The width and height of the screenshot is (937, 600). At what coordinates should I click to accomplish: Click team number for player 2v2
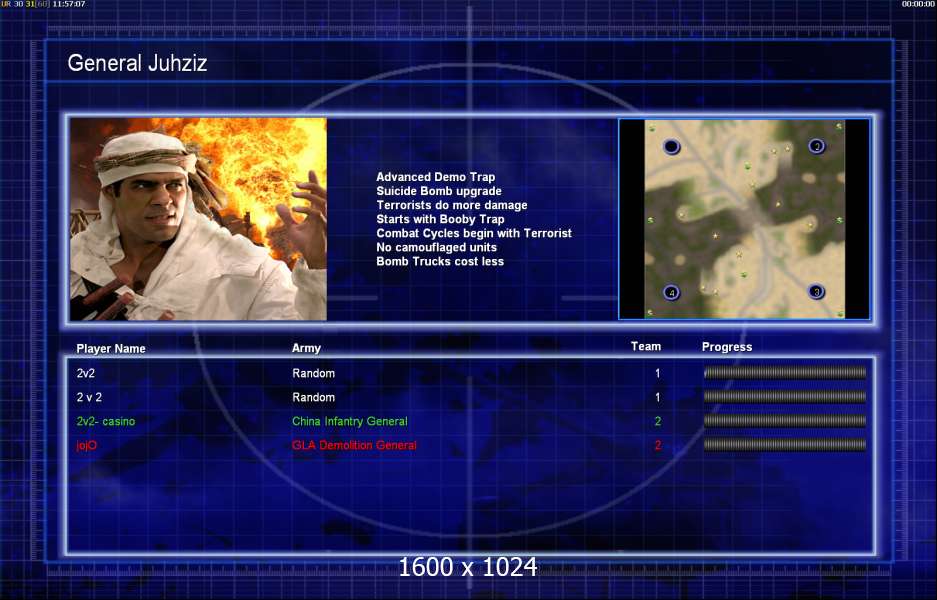(657, 373)
